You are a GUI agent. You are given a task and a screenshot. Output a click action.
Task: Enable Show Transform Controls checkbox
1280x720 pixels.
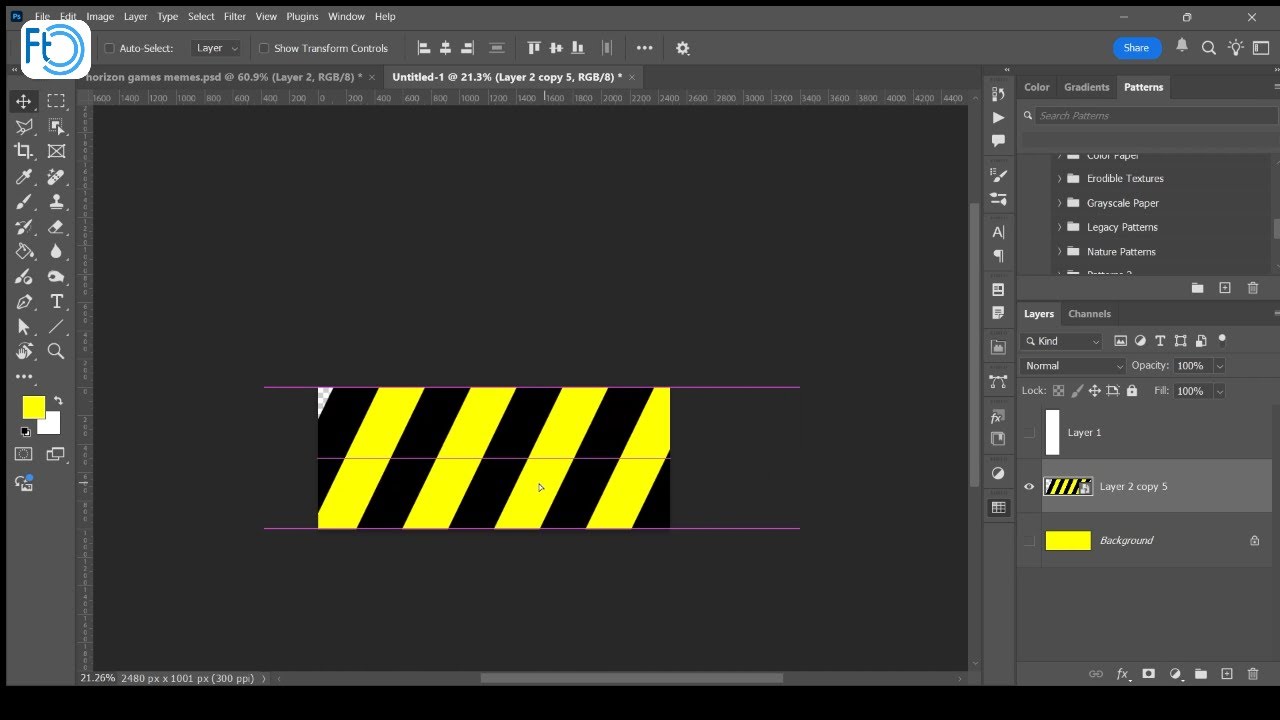pos(264,48)
